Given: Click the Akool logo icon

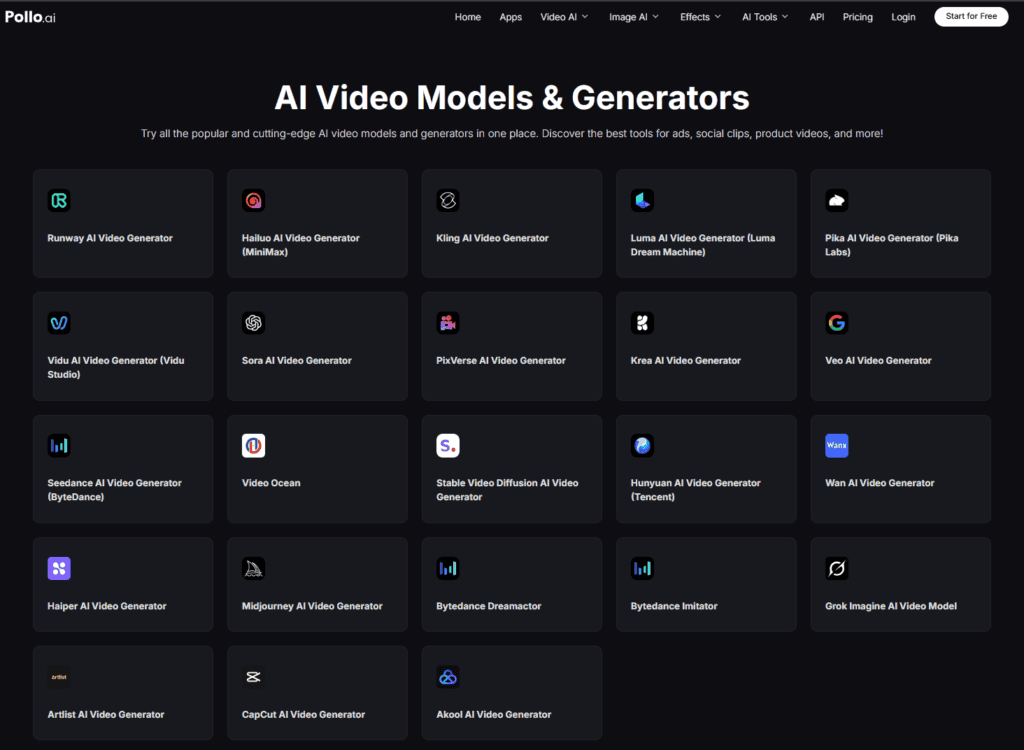Looking at the screenshot, I should 448,677.
